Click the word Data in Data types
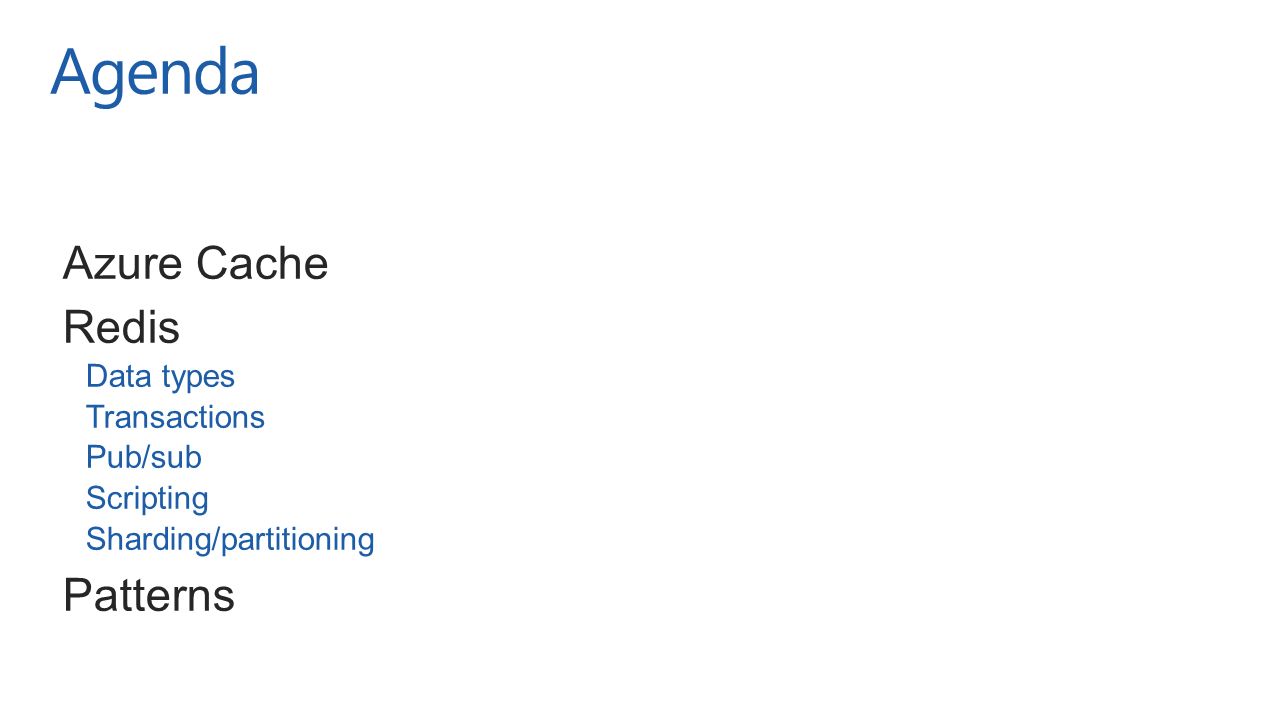This screenshot has height=720, width=1280. [119, 377]
